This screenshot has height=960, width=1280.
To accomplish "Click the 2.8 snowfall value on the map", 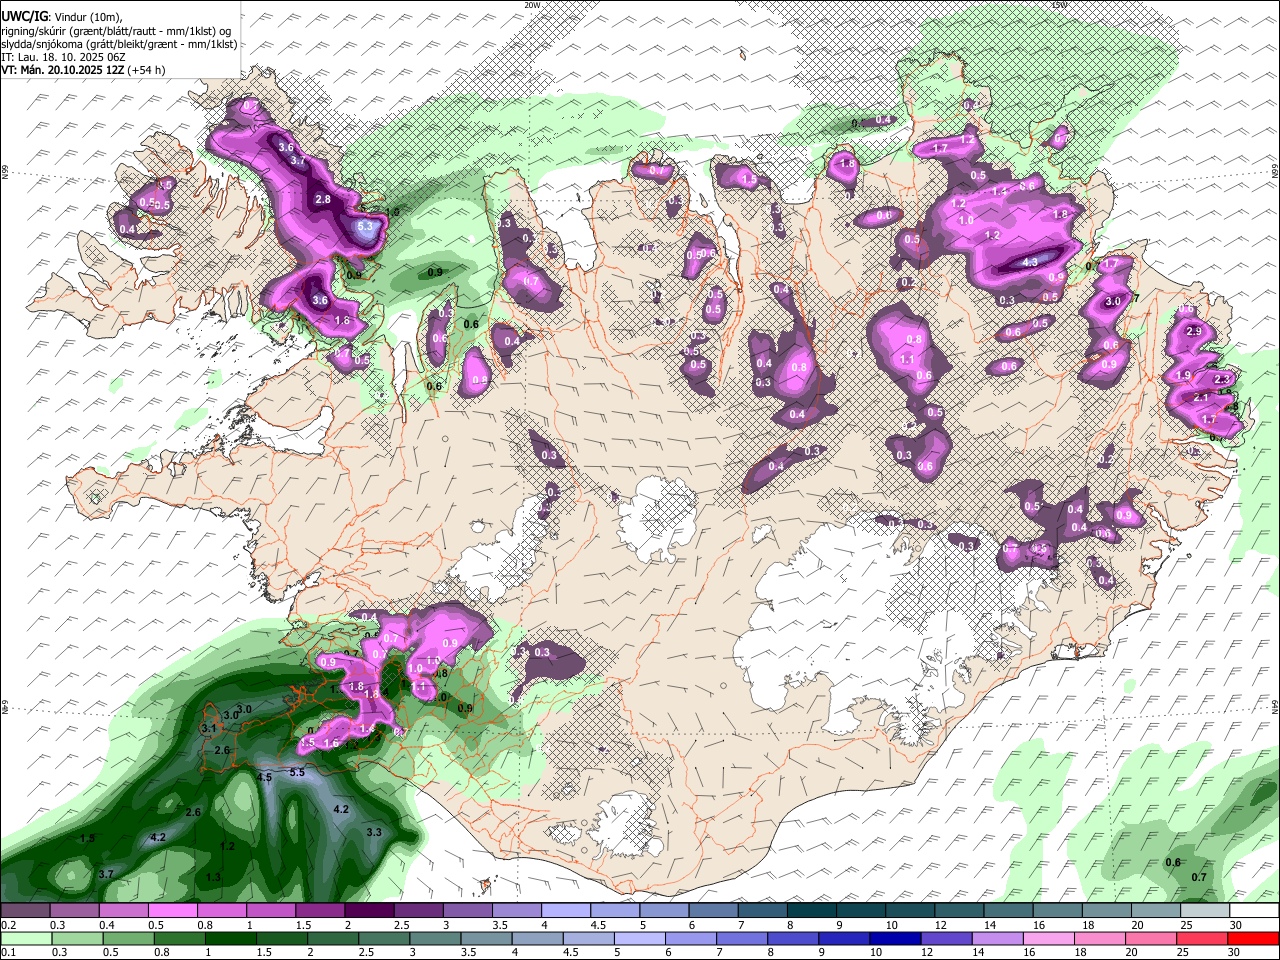I will coord(323,200).
